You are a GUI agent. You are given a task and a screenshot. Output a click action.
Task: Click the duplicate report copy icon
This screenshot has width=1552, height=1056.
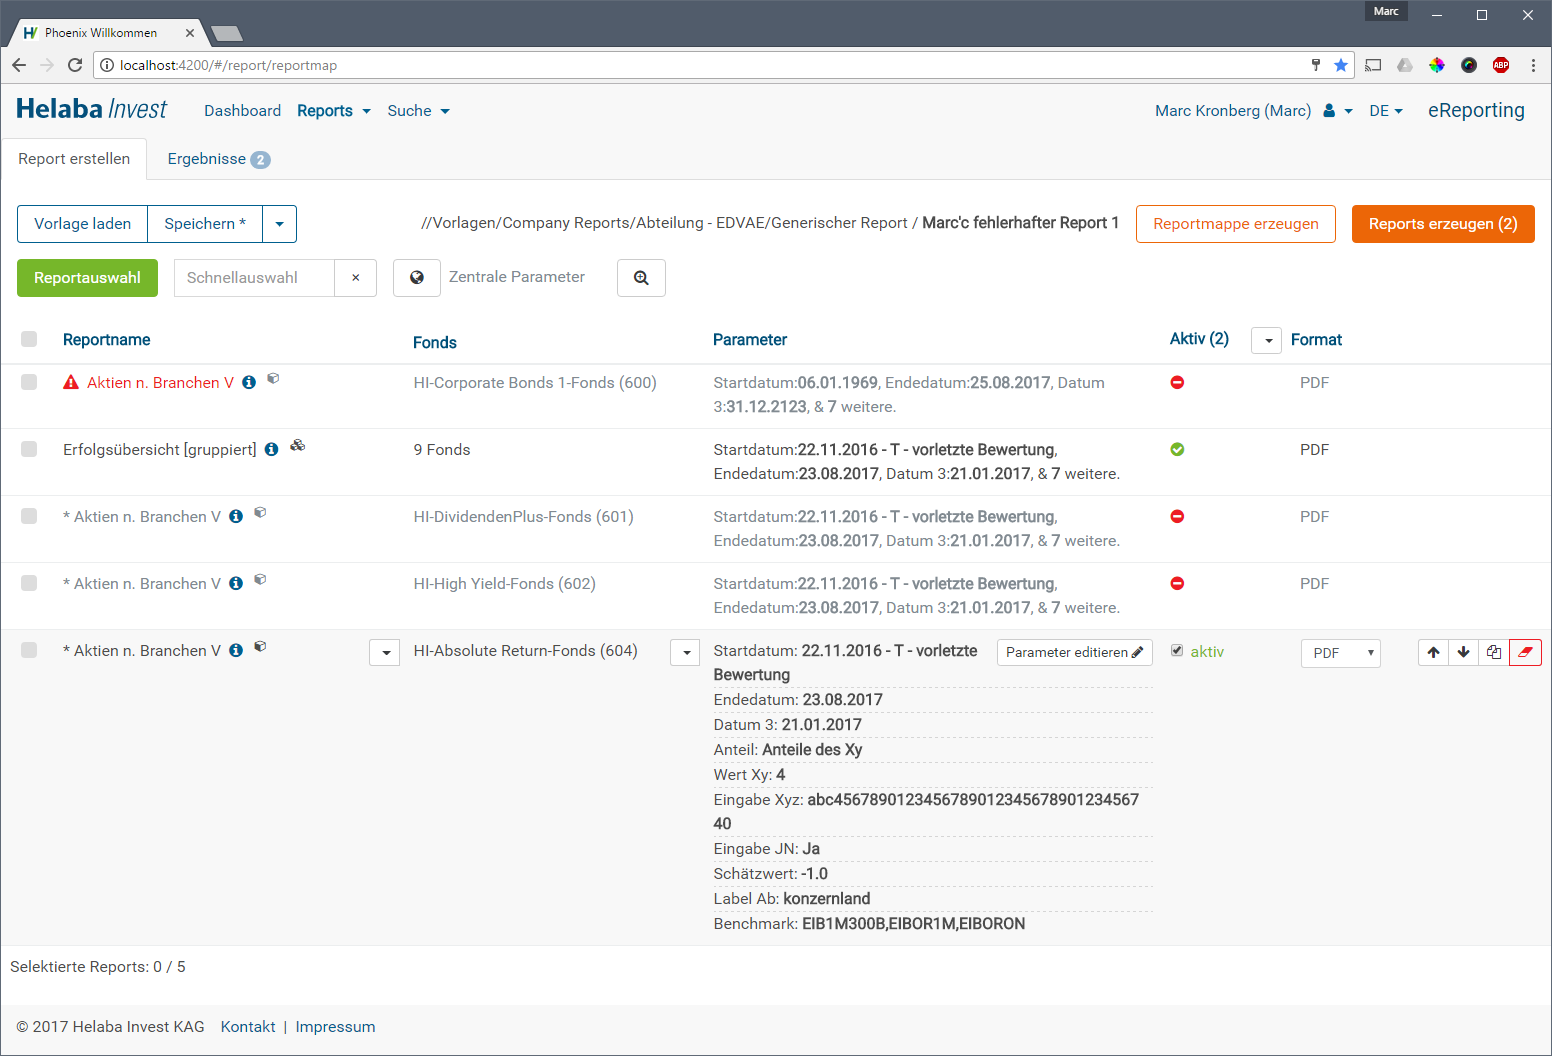[1494, 652]
